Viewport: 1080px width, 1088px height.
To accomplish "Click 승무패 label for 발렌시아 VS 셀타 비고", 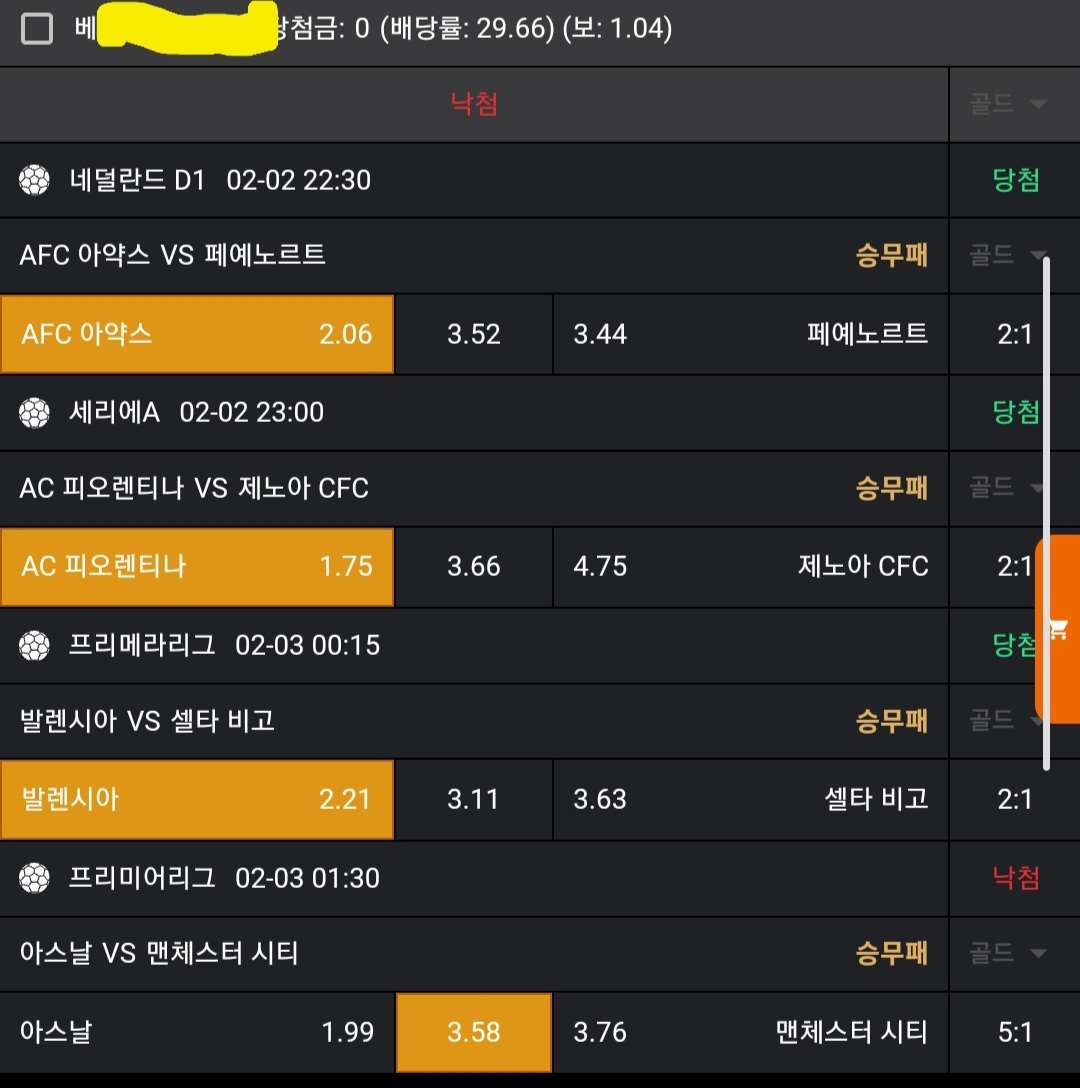I will coord(891,721).
